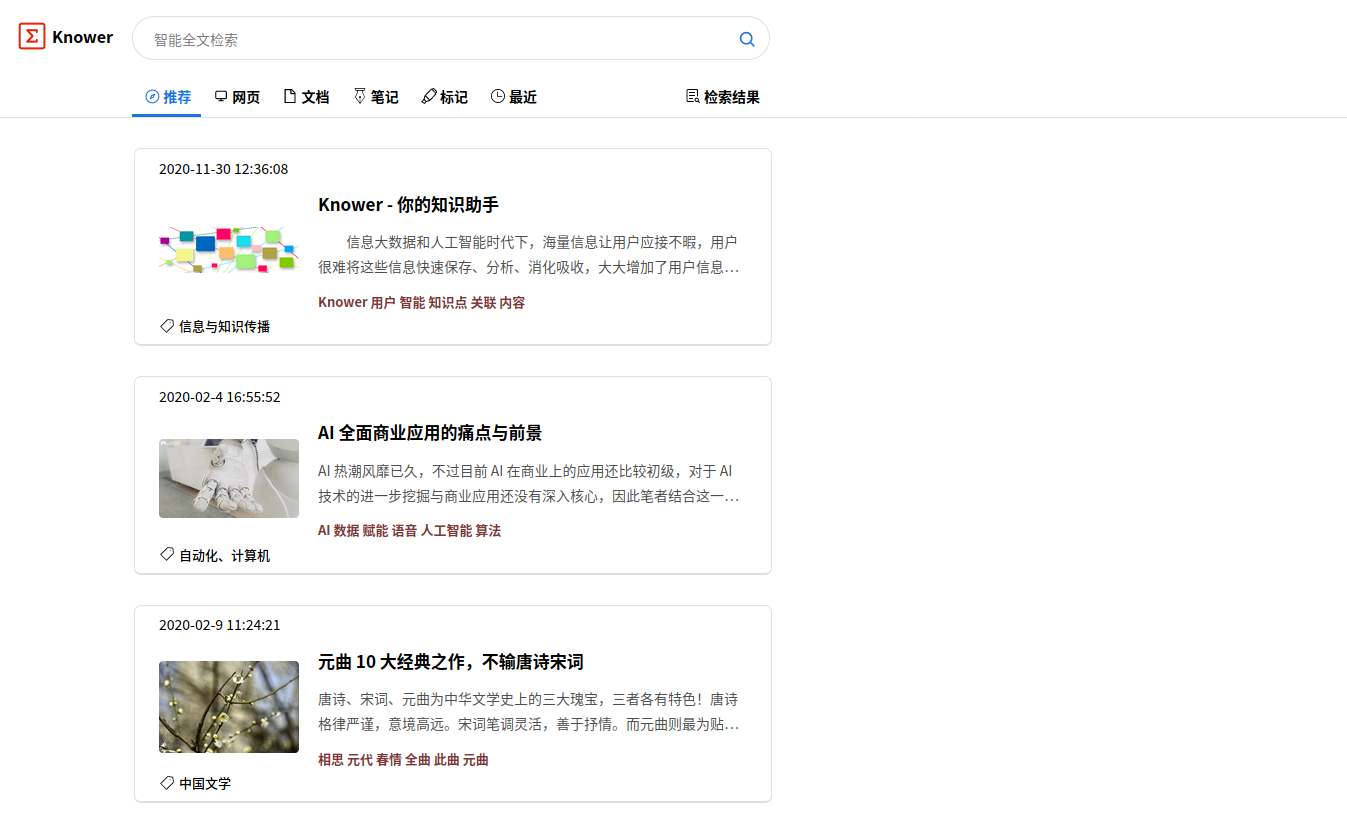Screen dimensions: 1347x832
Task: Open article Knower - 你的知识助手
Action: [408, 205]
